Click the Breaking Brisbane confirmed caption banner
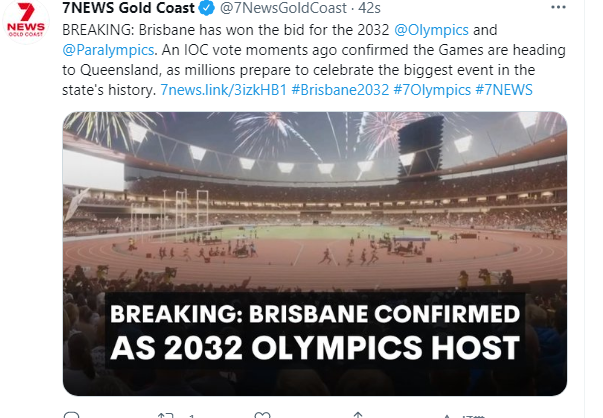This screenshot has width=603, height=418. point(315,331)
